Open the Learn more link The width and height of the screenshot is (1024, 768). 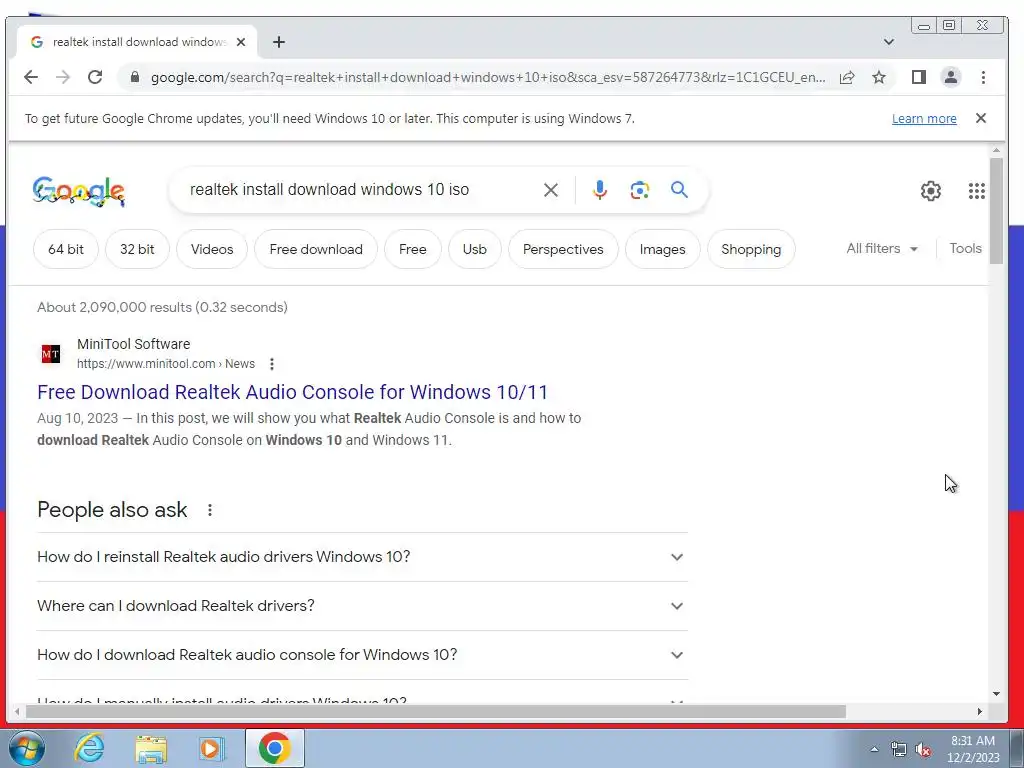924,119
